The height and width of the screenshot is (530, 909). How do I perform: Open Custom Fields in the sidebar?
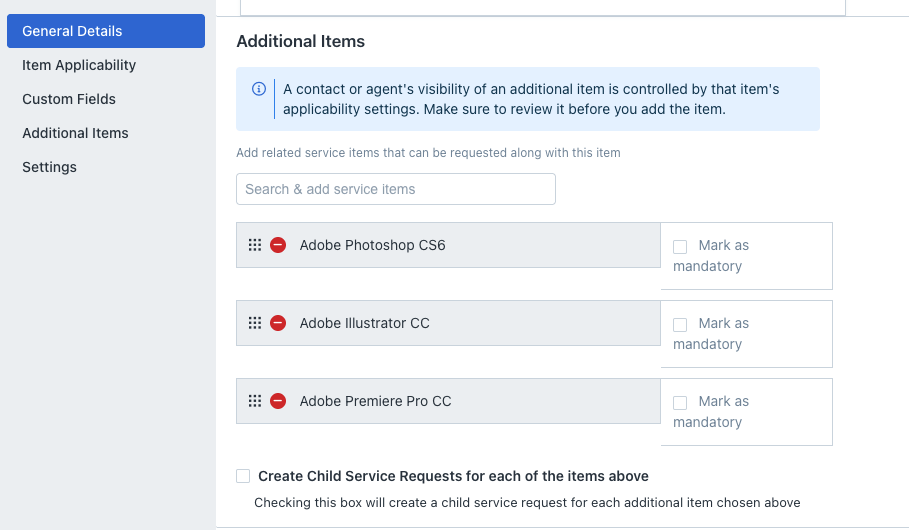coord(69,99)
